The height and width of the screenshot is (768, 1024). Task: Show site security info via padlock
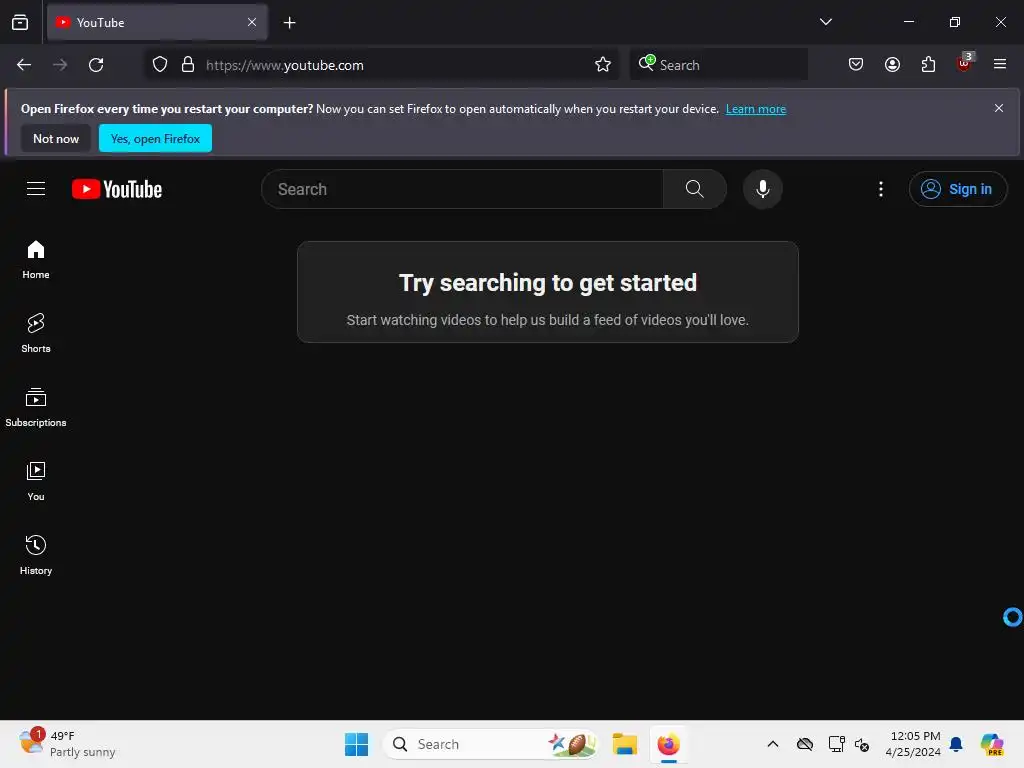click(x=188, y=65)
